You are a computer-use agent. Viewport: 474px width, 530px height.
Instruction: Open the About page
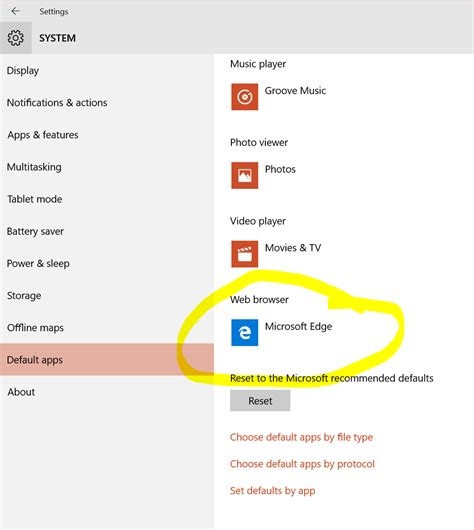click(x=107, y=392)
